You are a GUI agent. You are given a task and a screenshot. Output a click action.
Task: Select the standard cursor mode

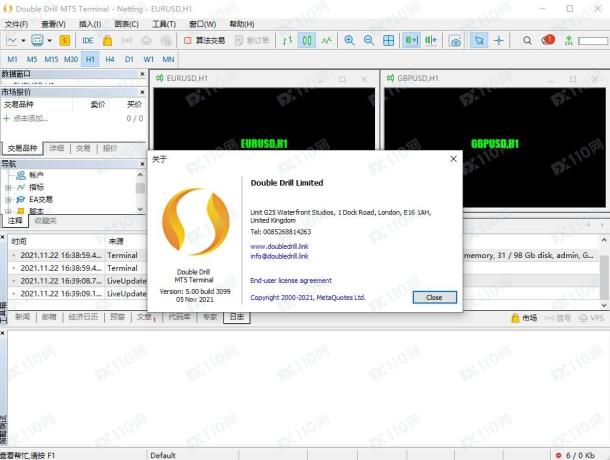coord(479,40)
